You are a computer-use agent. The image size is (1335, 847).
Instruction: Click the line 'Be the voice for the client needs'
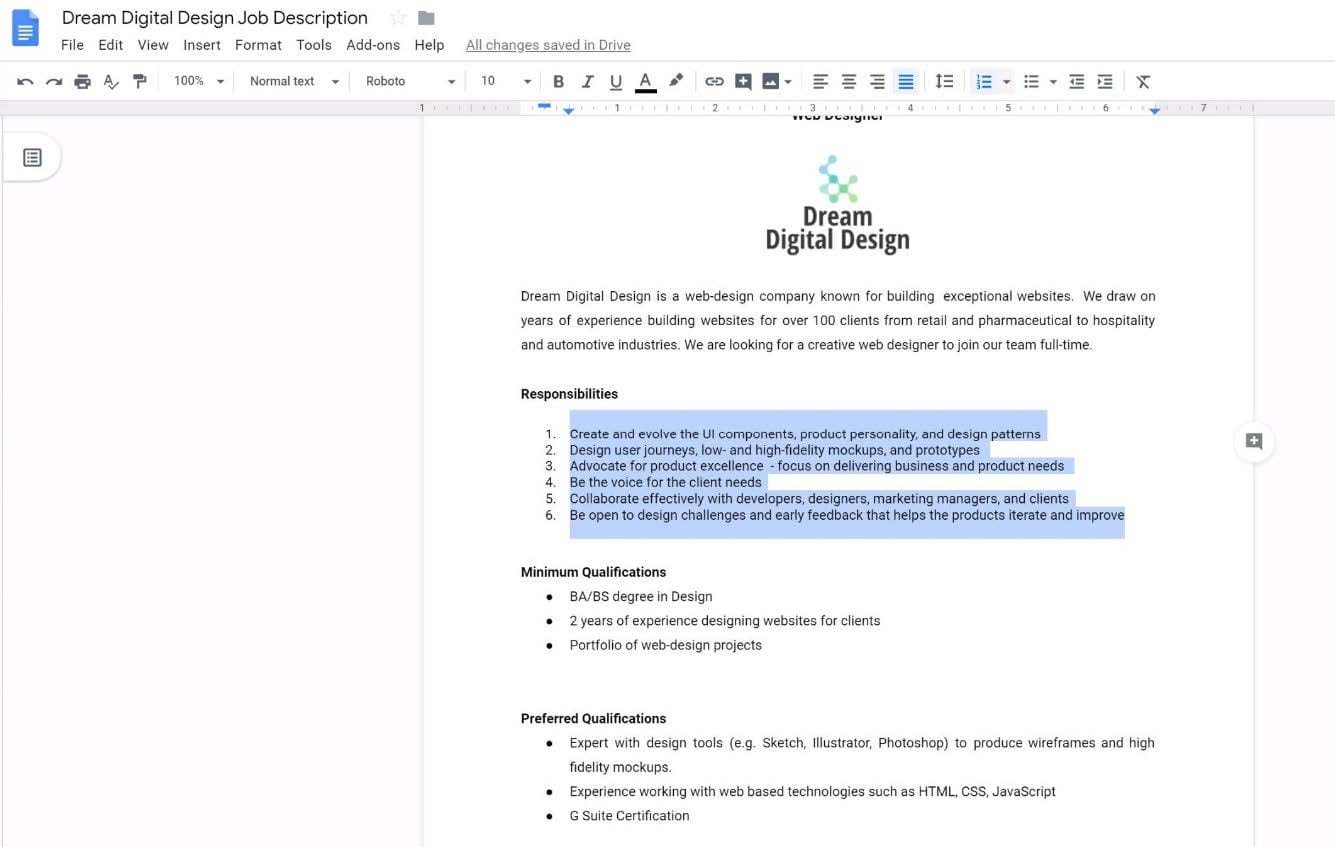tap(665, 482)
